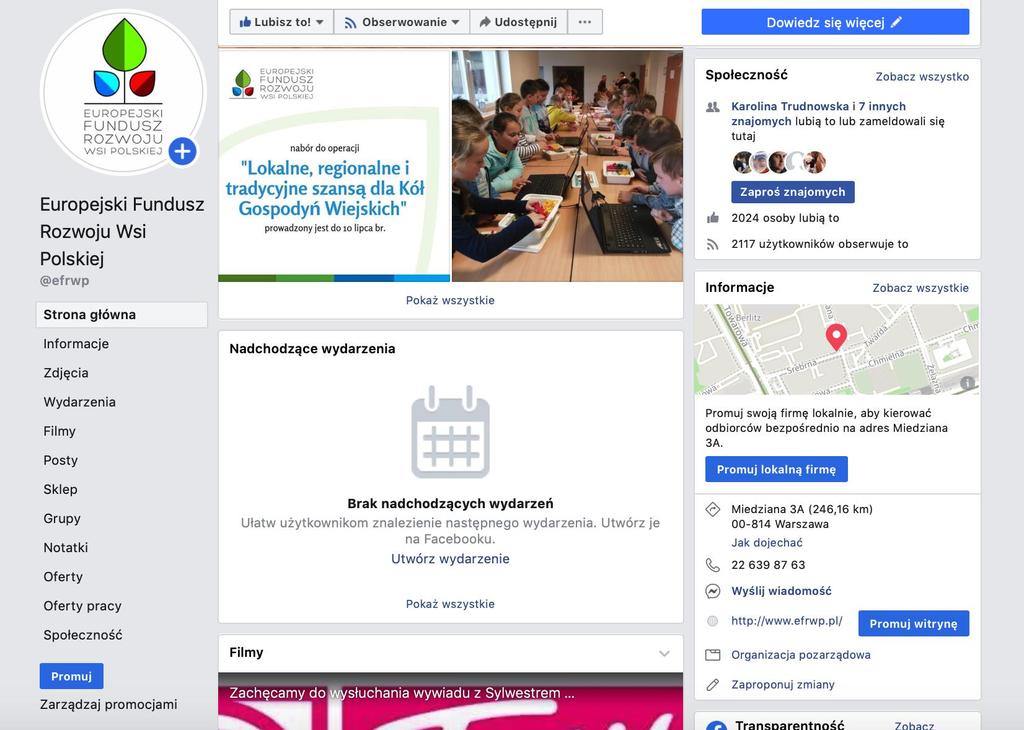Open the http://www.efrwp.pl/ website link
This screenshot has width=1024, height=730.
pos(787,621)
